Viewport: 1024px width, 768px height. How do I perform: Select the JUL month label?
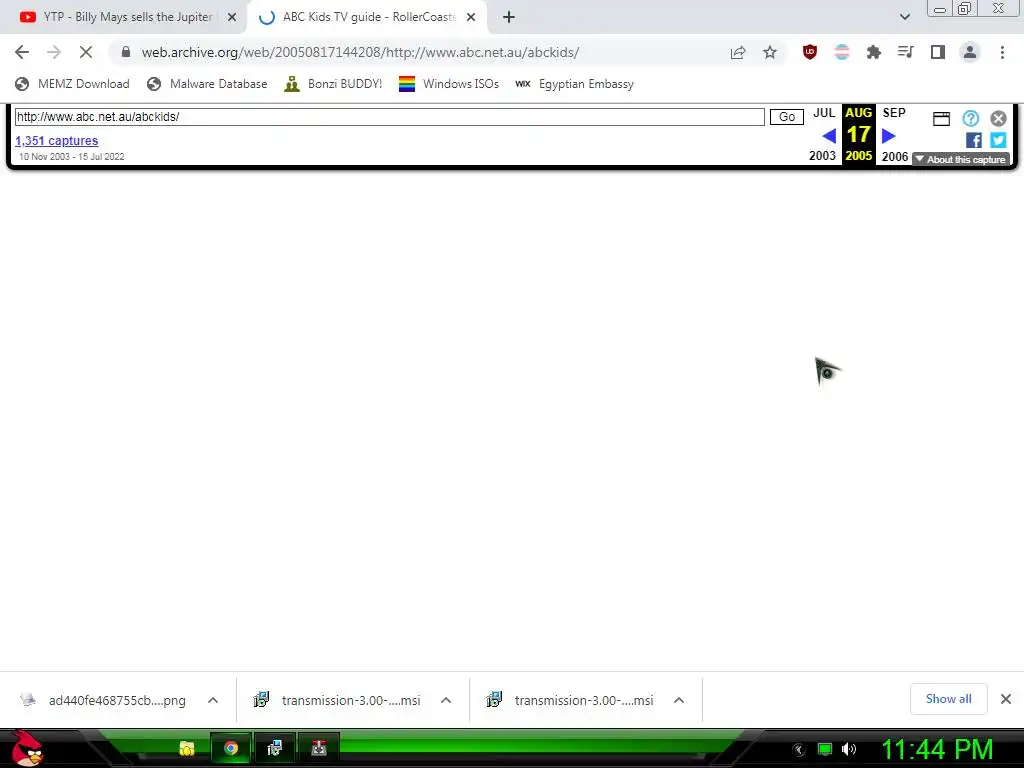tap(824, 113)
